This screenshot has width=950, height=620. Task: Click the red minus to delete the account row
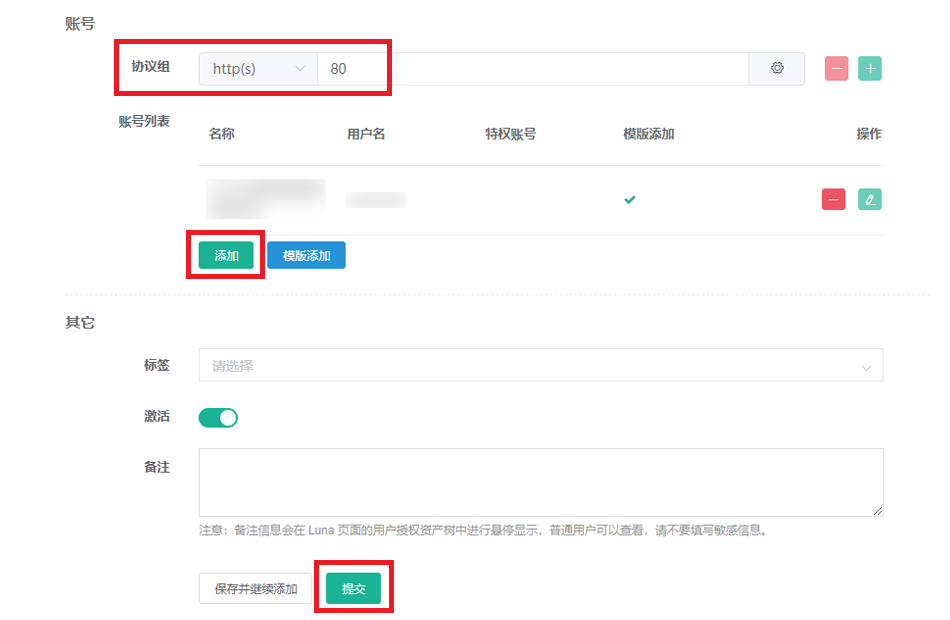coord(833,199)
